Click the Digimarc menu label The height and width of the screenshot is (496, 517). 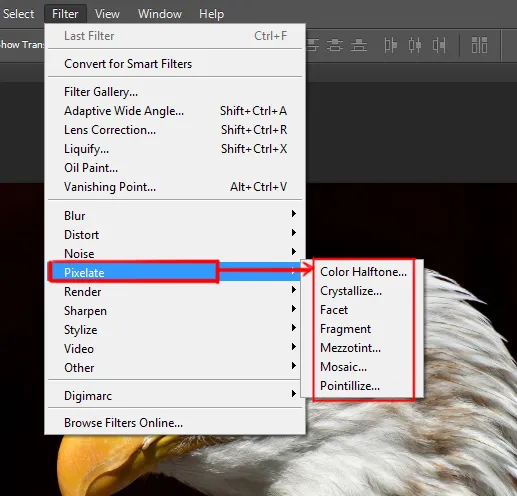coord(88,396)
